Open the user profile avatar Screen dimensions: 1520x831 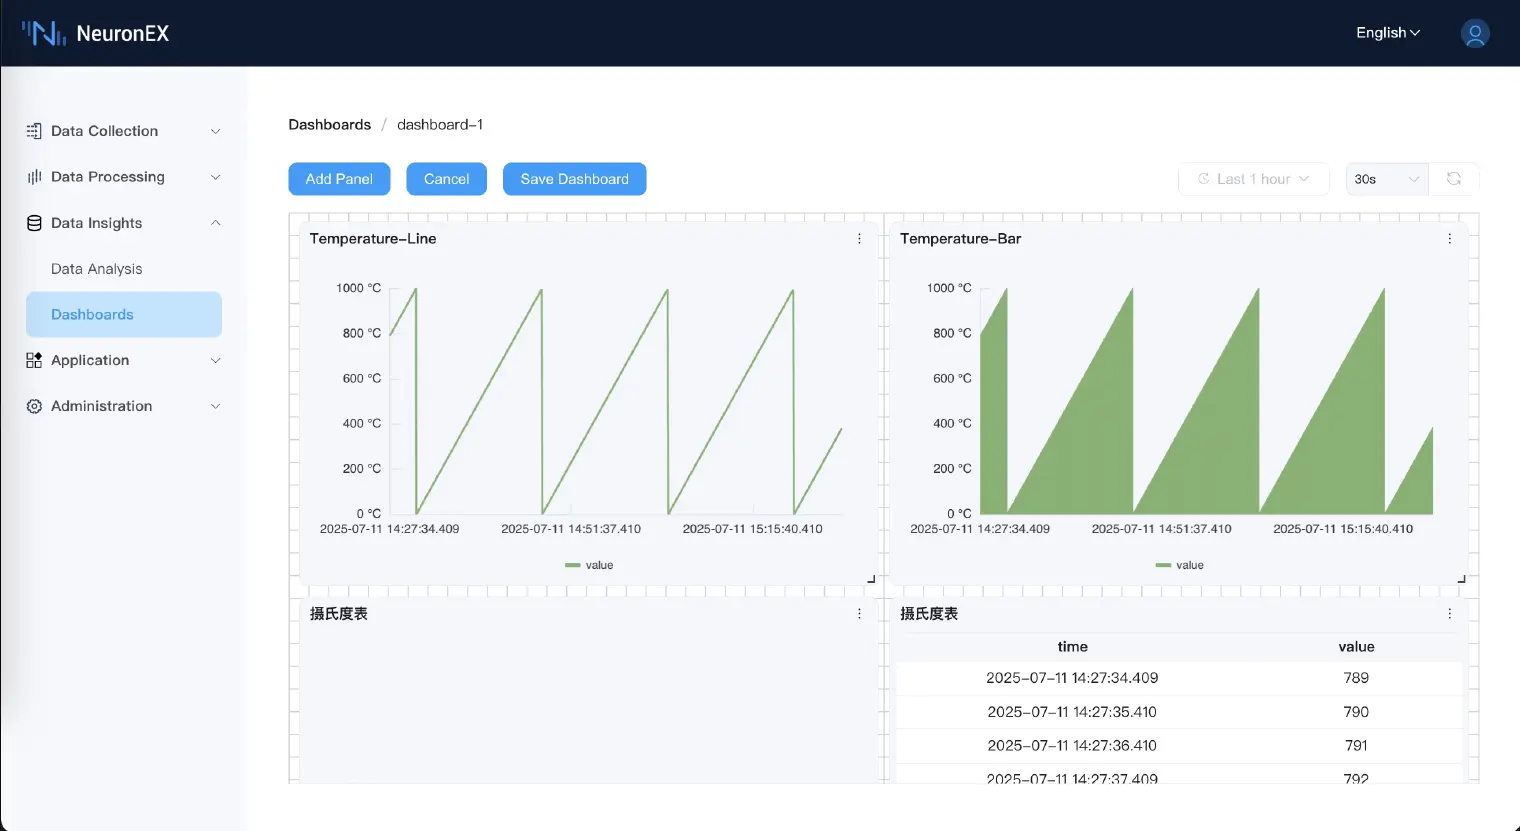click(1475, 33)
